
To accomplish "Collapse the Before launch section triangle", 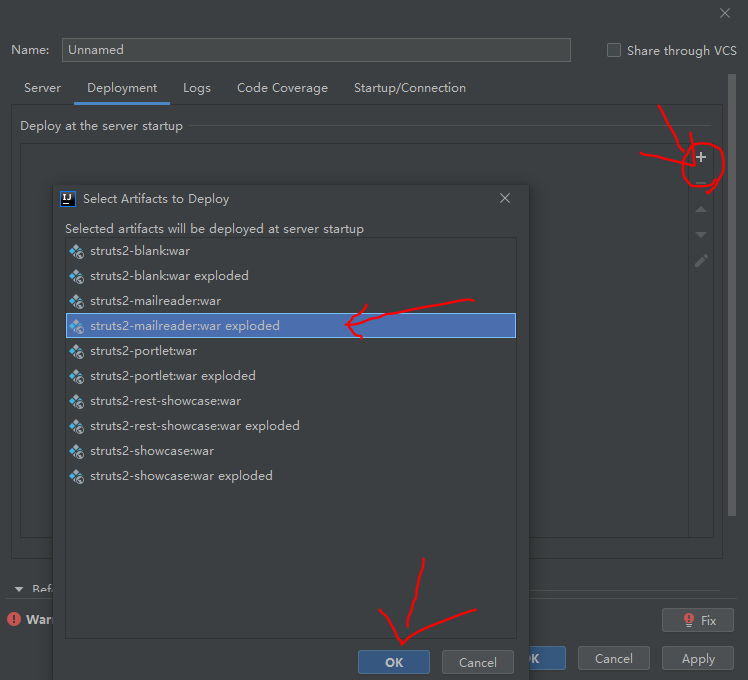I will coord(19,589).
